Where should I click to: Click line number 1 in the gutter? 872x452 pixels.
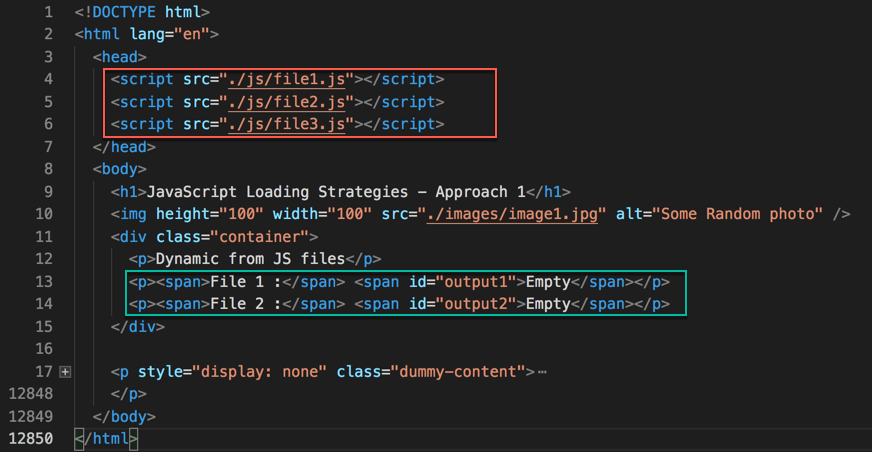tap(48, 12)
